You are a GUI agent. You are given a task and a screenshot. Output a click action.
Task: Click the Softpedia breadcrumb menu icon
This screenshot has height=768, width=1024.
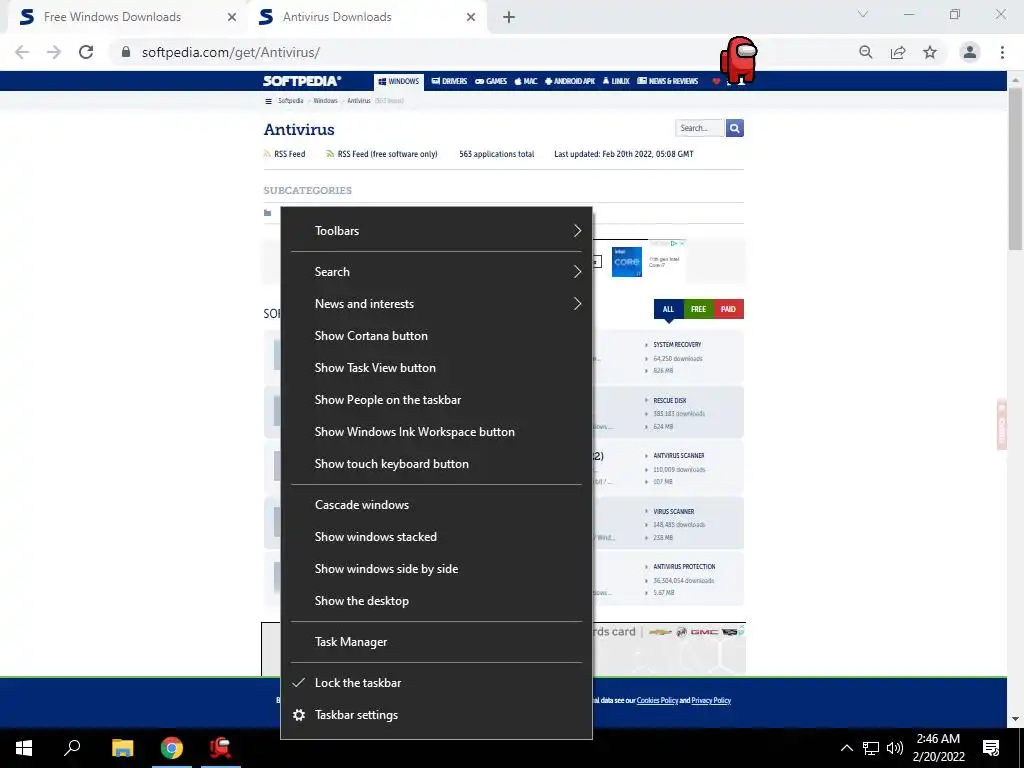(x=268, y=101)
